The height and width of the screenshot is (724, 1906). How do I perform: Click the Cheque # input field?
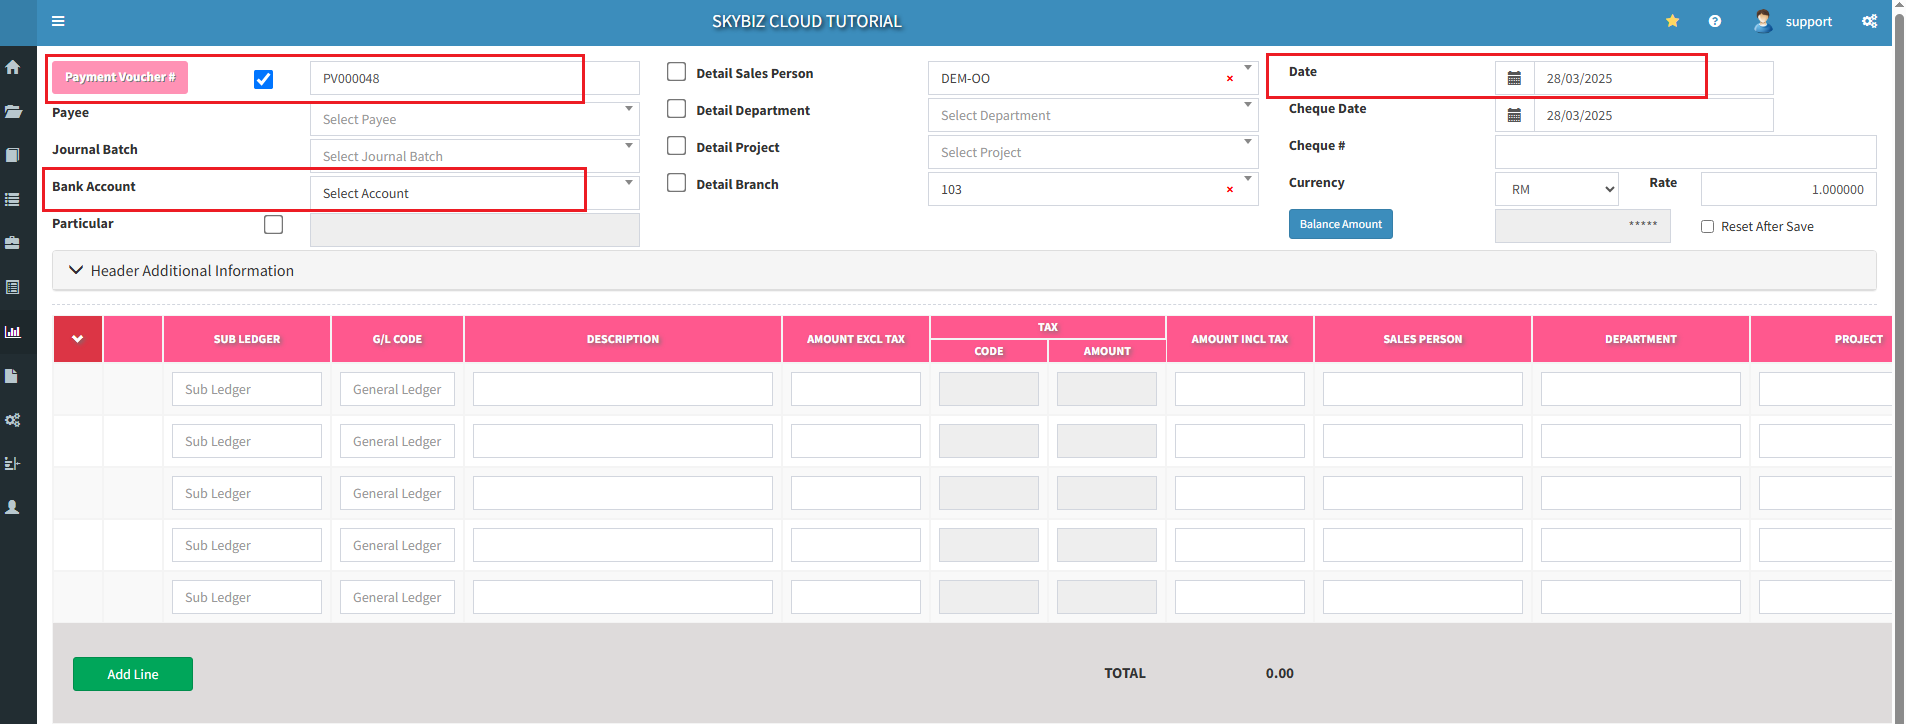1685,152
